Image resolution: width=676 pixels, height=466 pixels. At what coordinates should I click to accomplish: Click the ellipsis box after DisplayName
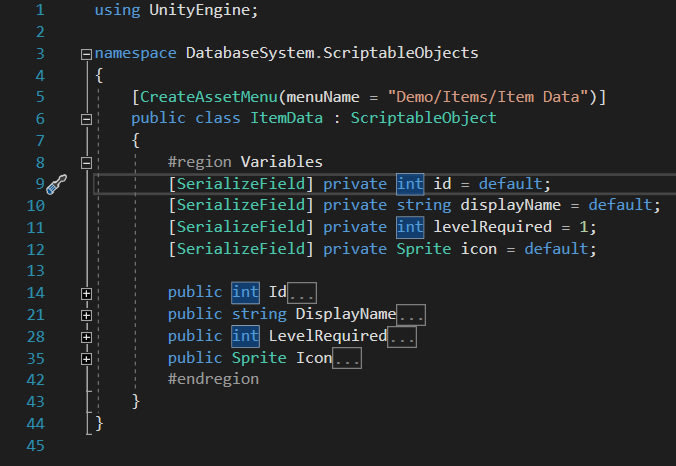pyautogui.click(x=411, y=315)
